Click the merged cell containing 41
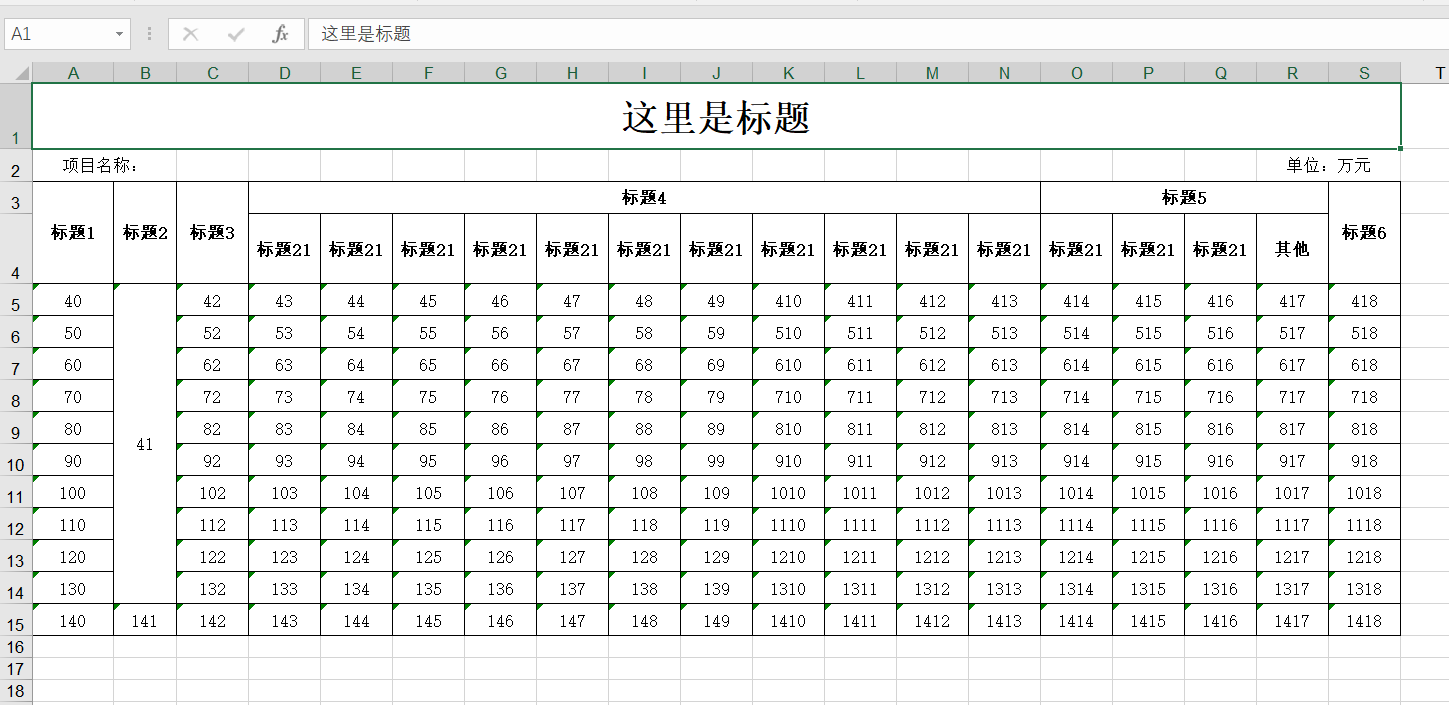The image size is (1449, 705). pyautogui.click(x=145, y=444)
